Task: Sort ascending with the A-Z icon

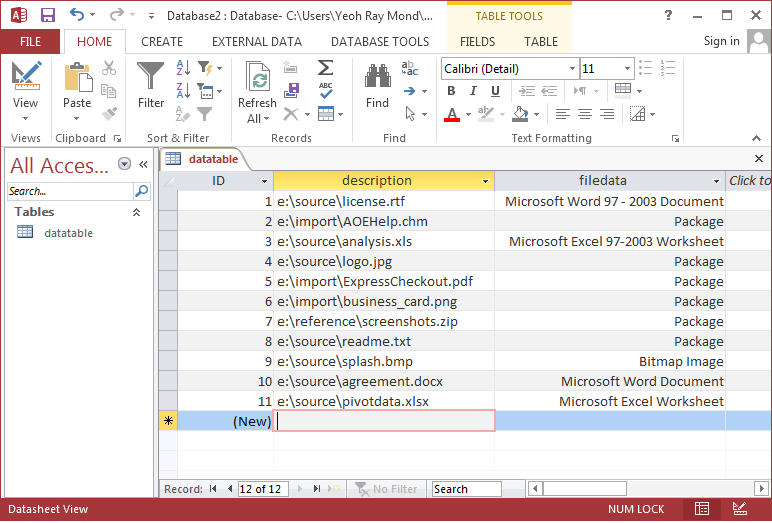Action: point(183,68)
